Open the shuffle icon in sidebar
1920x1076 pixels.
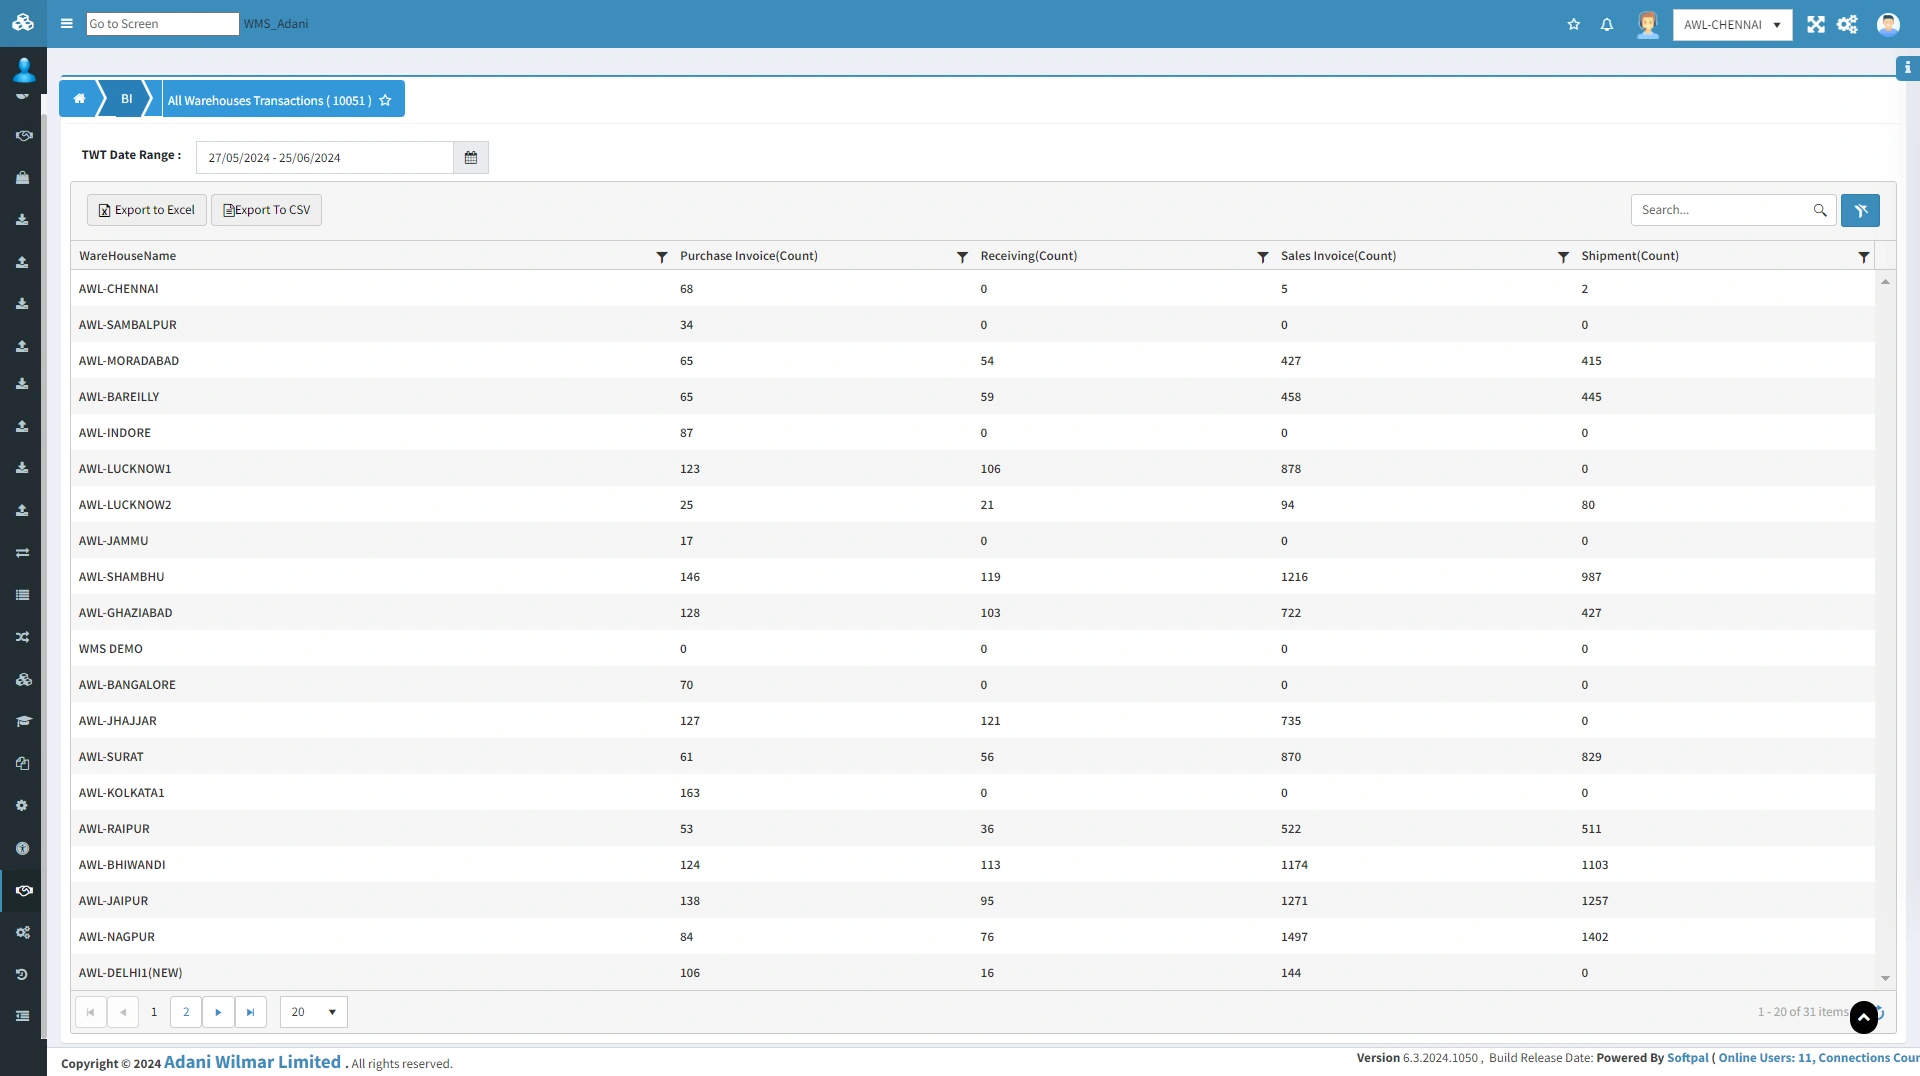coord(22,637)
